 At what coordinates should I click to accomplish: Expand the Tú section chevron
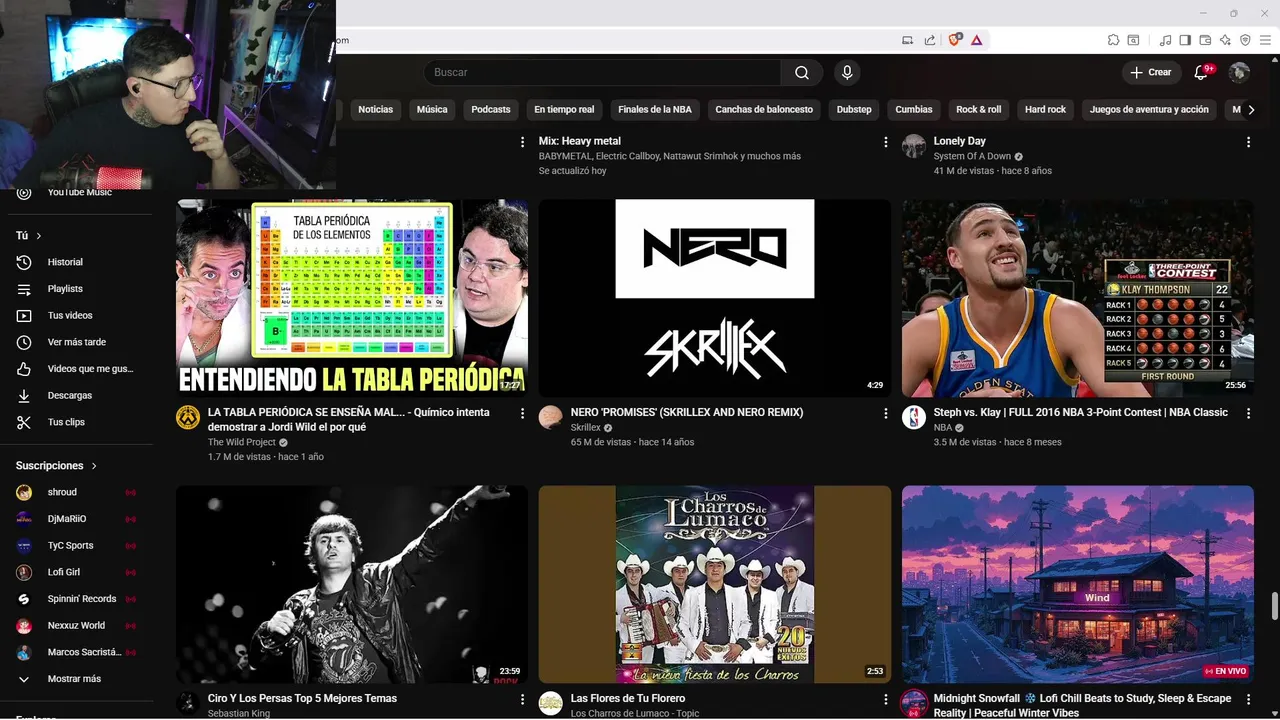pyautogui.click(x=39, y=236)
